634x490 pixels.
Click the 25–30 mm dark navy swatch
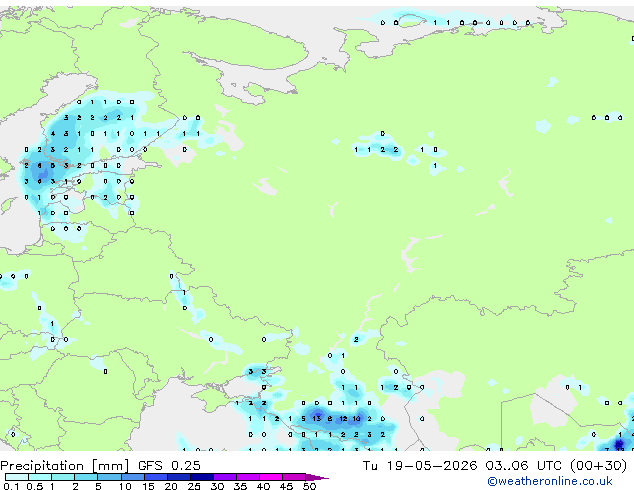click(x=201, y=477)
